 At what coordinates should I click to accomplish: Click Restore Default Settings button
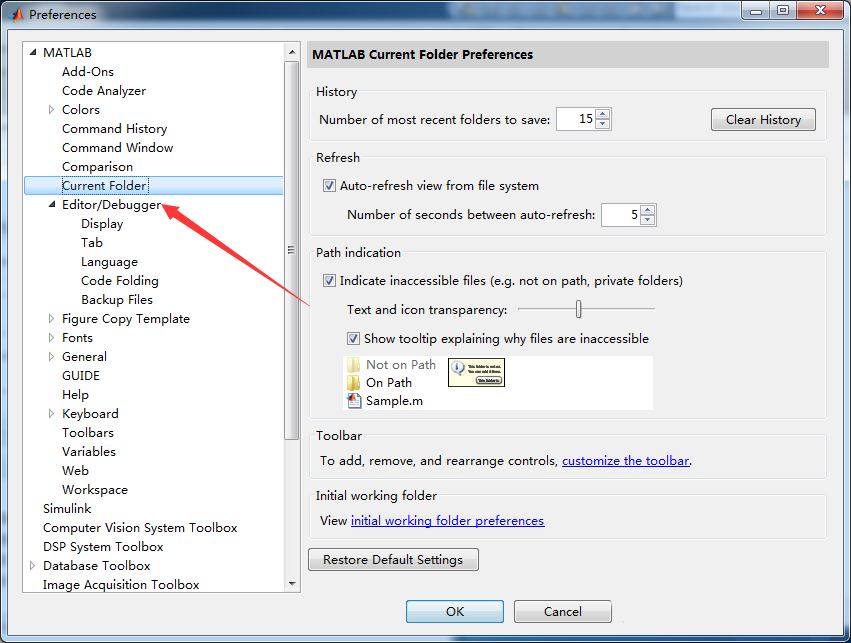click(x=393, y=559)
